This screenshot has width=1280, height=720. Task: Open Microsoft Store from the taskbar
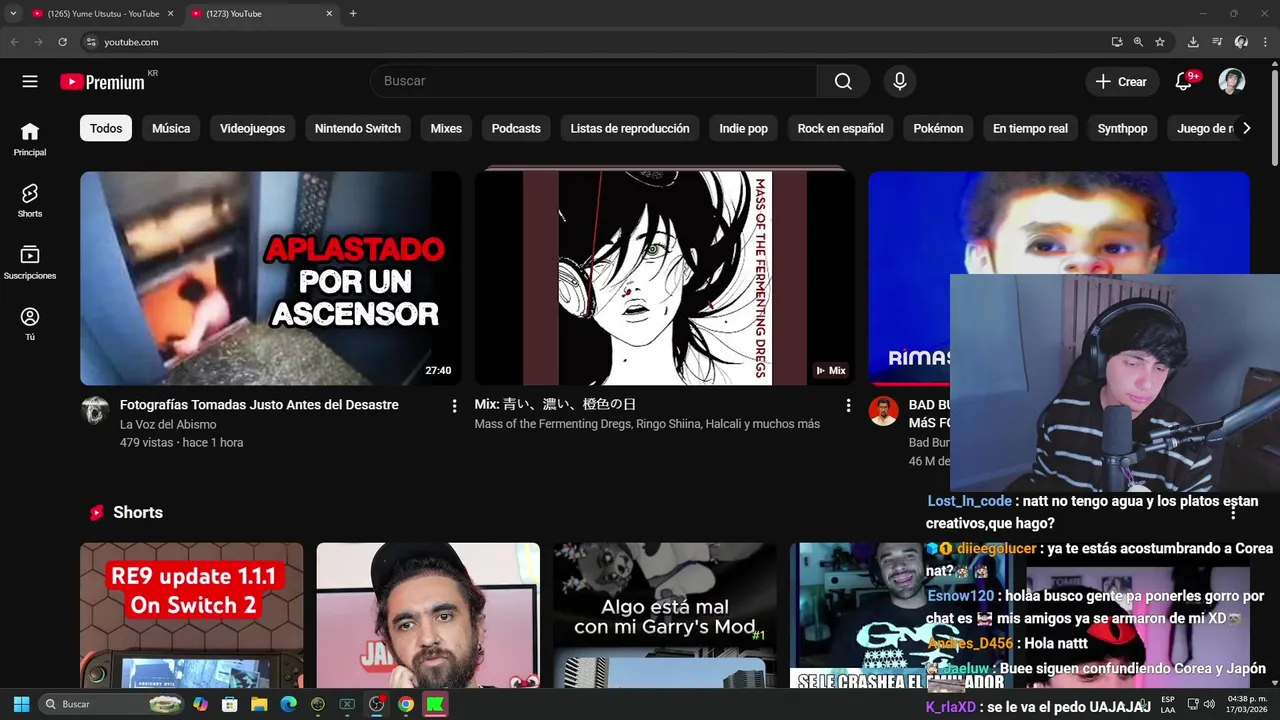click(x=229, y=704)
